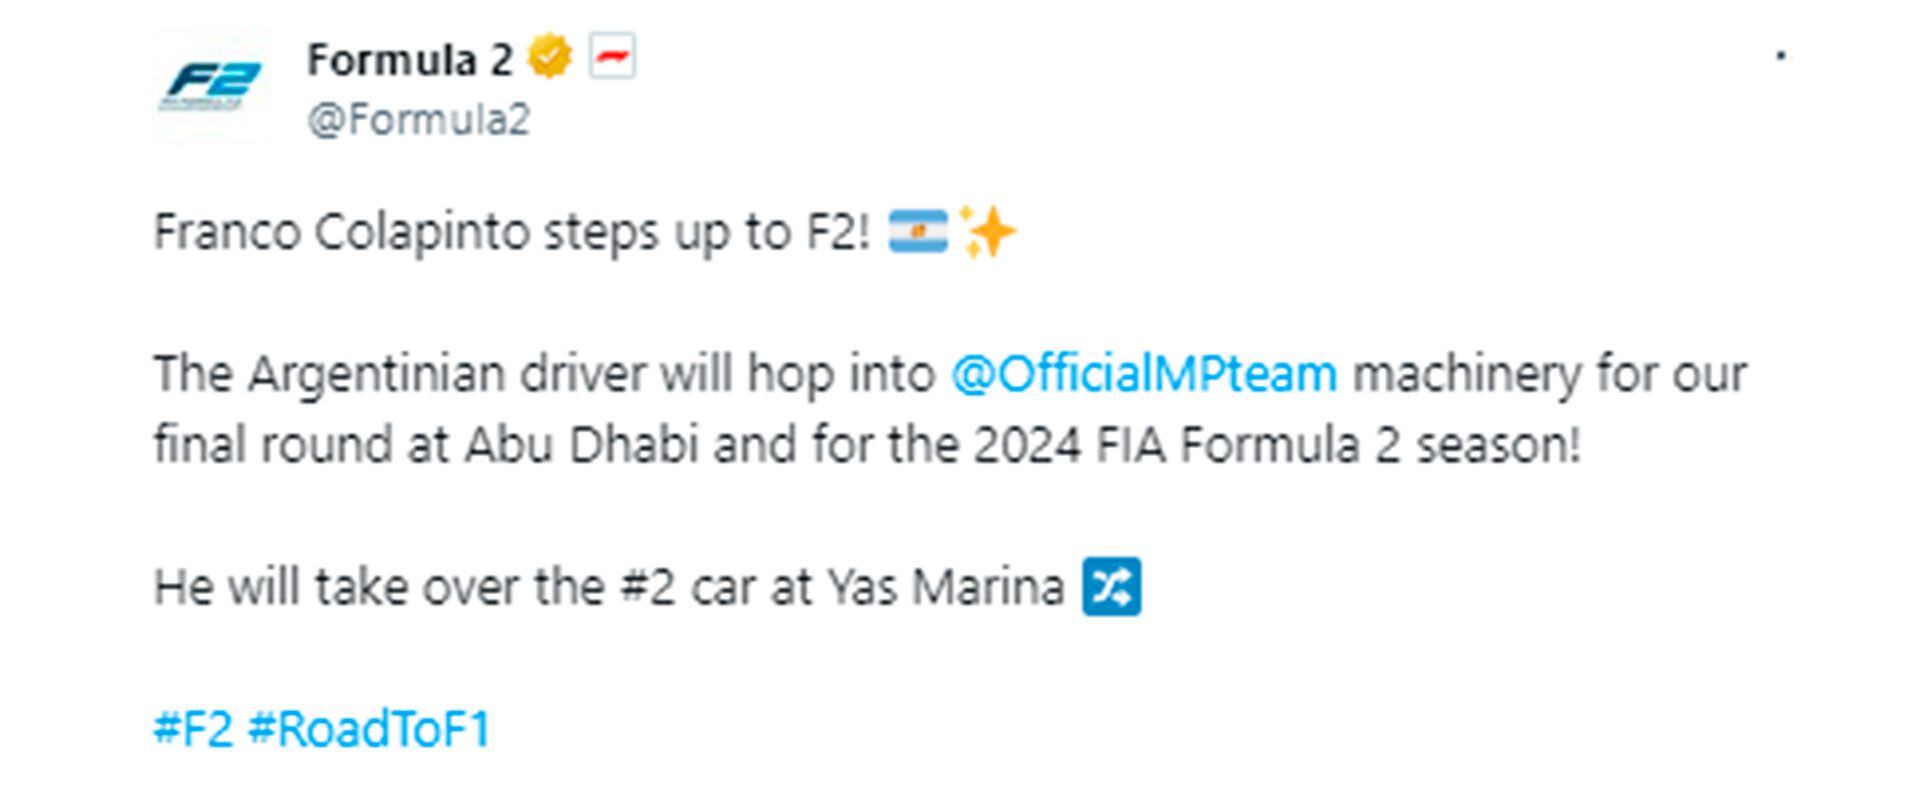This screenshot has height=786, width=1920.
Task: Click the Formula 2 display name
Action: (x=409, y=60)
